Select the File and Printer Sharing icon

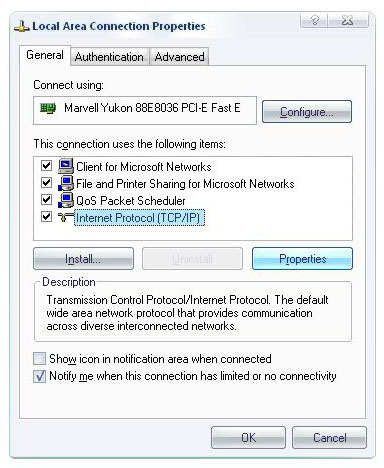pos(66,183)
